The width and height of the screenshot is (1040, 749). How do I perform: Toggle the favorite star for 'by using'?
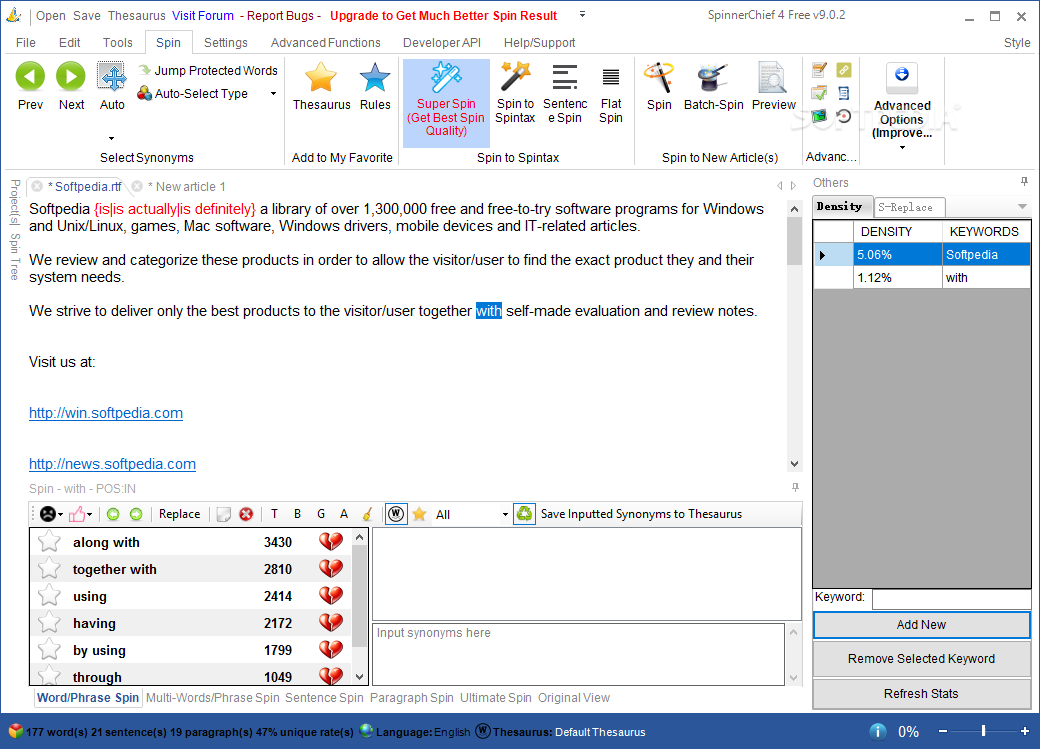49,650
